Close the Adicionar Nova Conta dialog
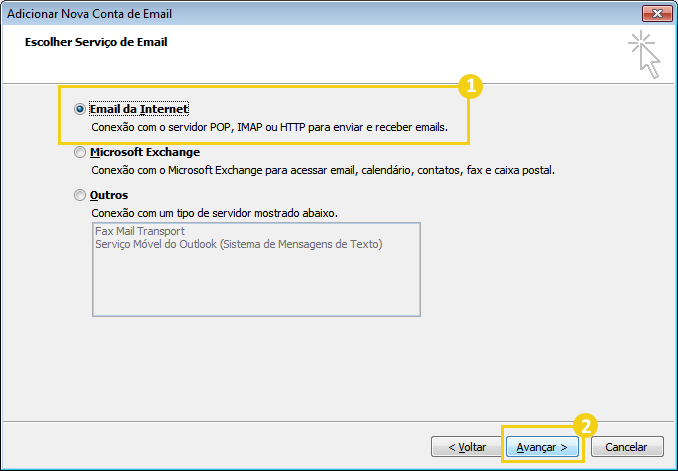678x471 pixels. 655,11
